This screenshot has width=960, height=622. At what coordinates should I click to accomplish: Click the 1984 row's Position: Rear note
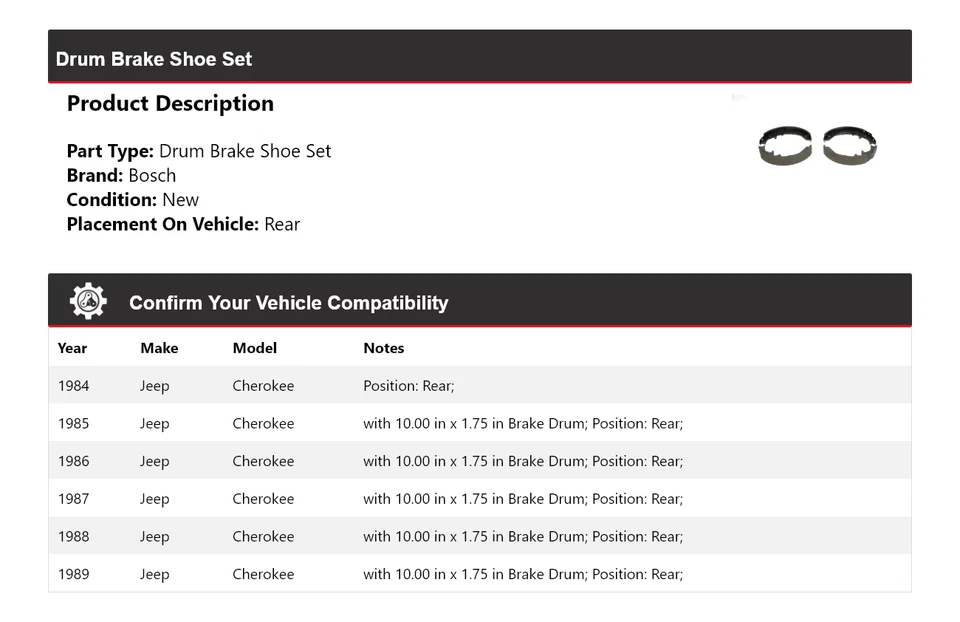click(408, 386)
